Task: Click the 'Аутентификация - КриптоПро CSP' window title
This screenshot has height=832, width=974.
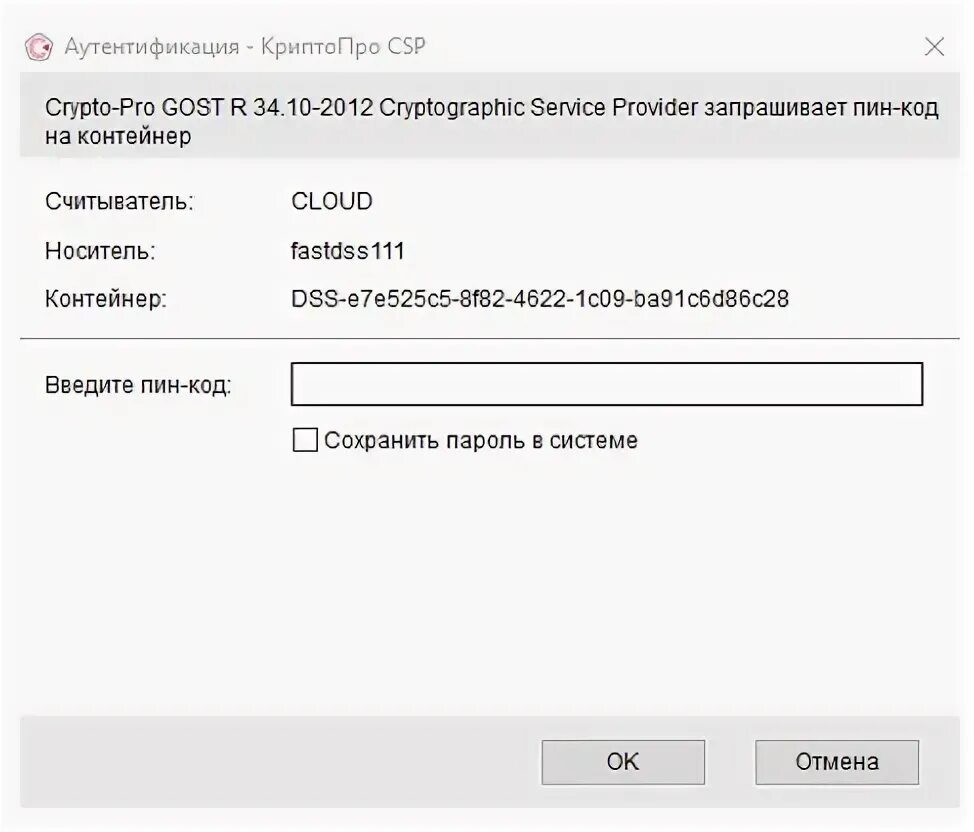Action: (246, 46)
